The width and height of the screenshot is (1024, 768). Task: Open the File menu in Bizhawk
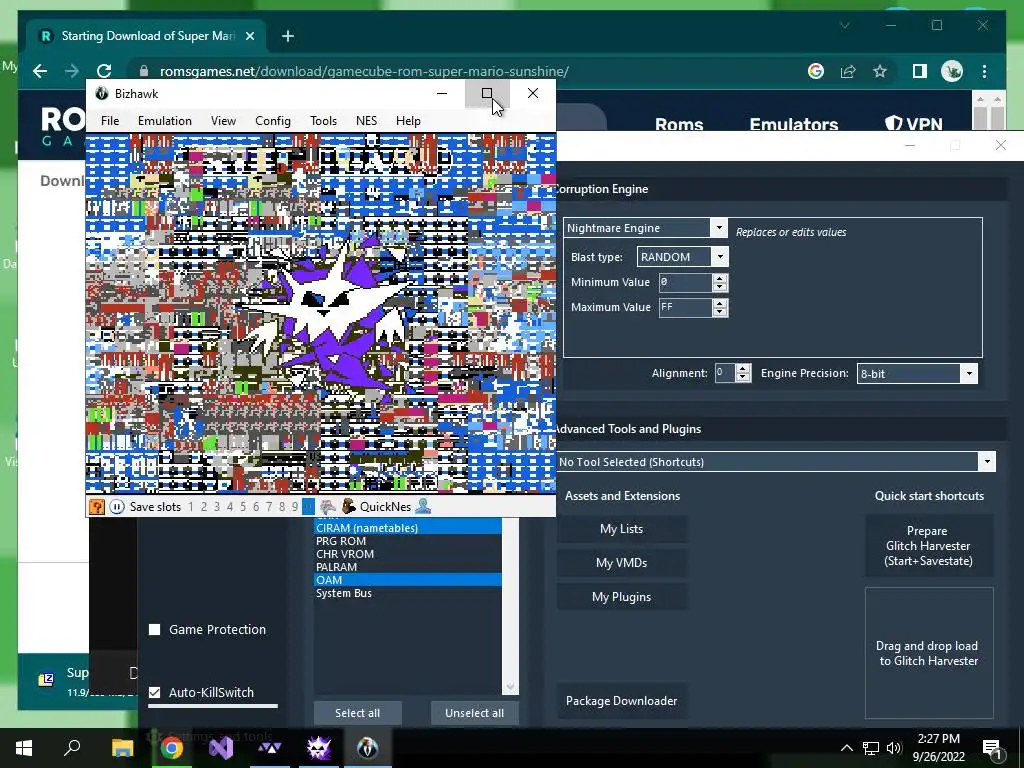click(x=110, y=121)
